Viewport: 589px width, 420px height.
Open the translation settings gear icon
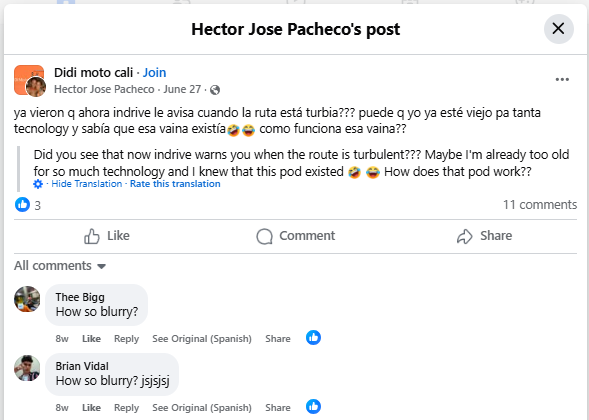coord(38,184)
